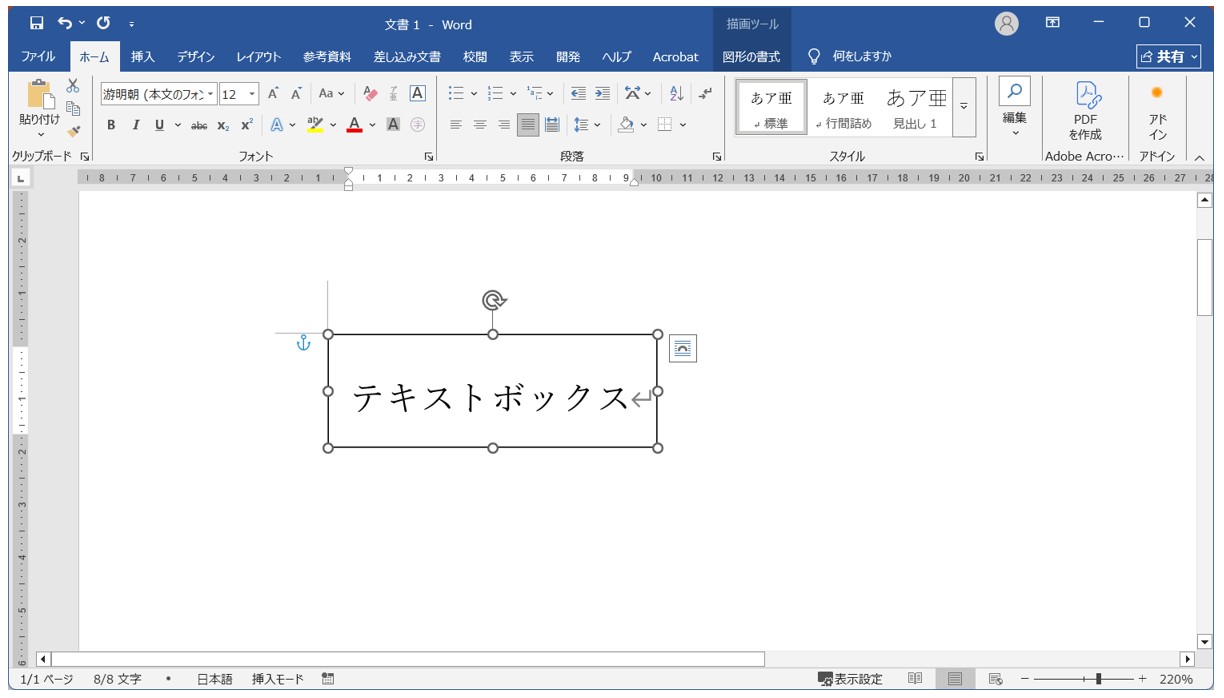The image size is (1224, 698).
Task: Toggle Superscript formatting
Action: (x=246, y=125)
